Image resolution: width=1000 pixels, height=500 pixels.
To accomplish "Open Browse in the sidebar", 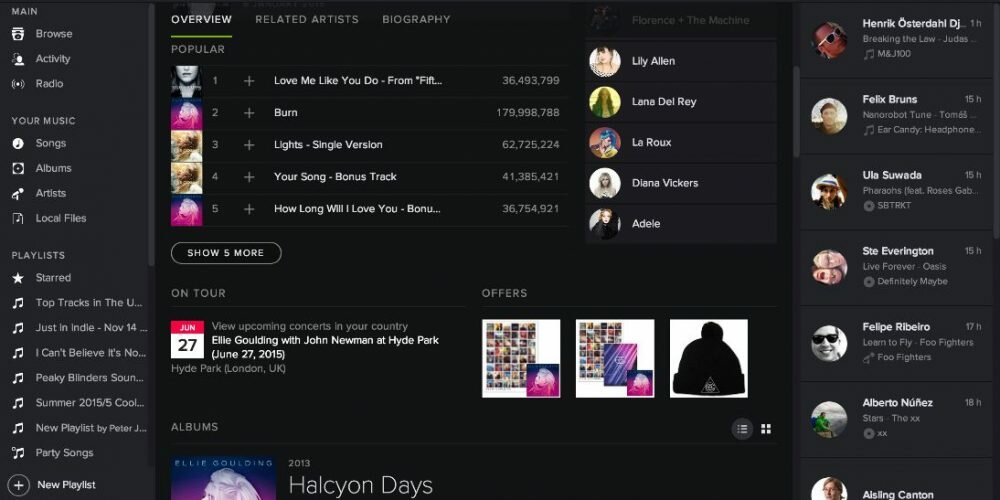I will (x=54, y=34).
